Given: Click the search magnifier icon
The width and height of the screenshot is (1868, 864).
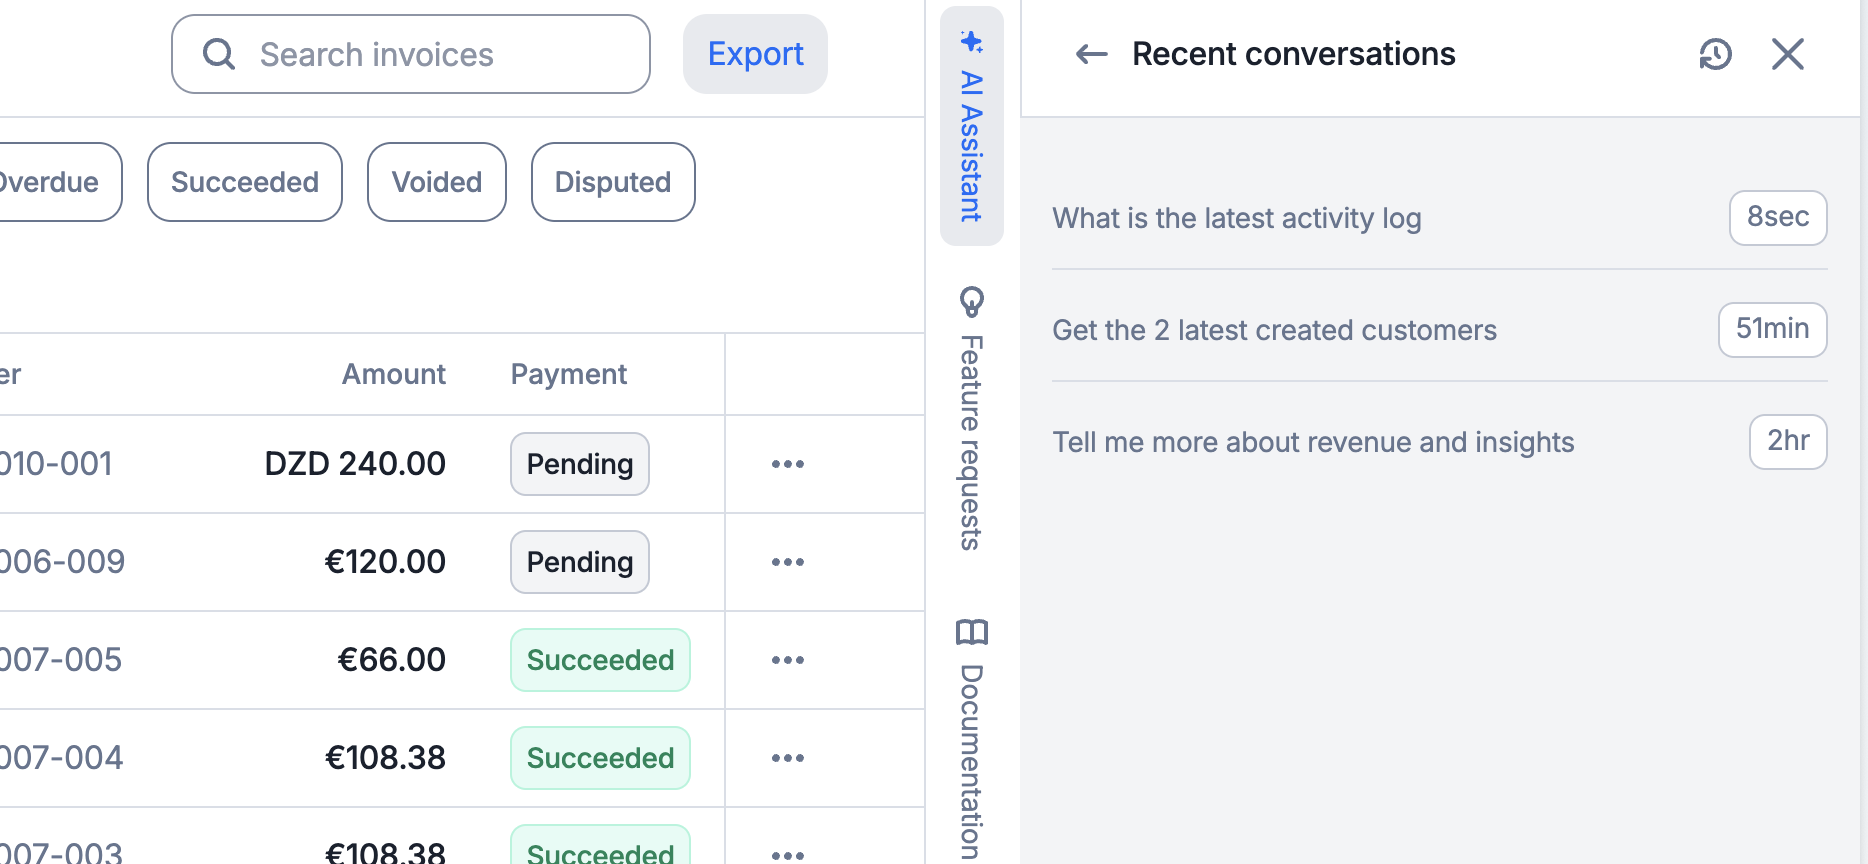Looking at the screenshot, I should point(219,54).
